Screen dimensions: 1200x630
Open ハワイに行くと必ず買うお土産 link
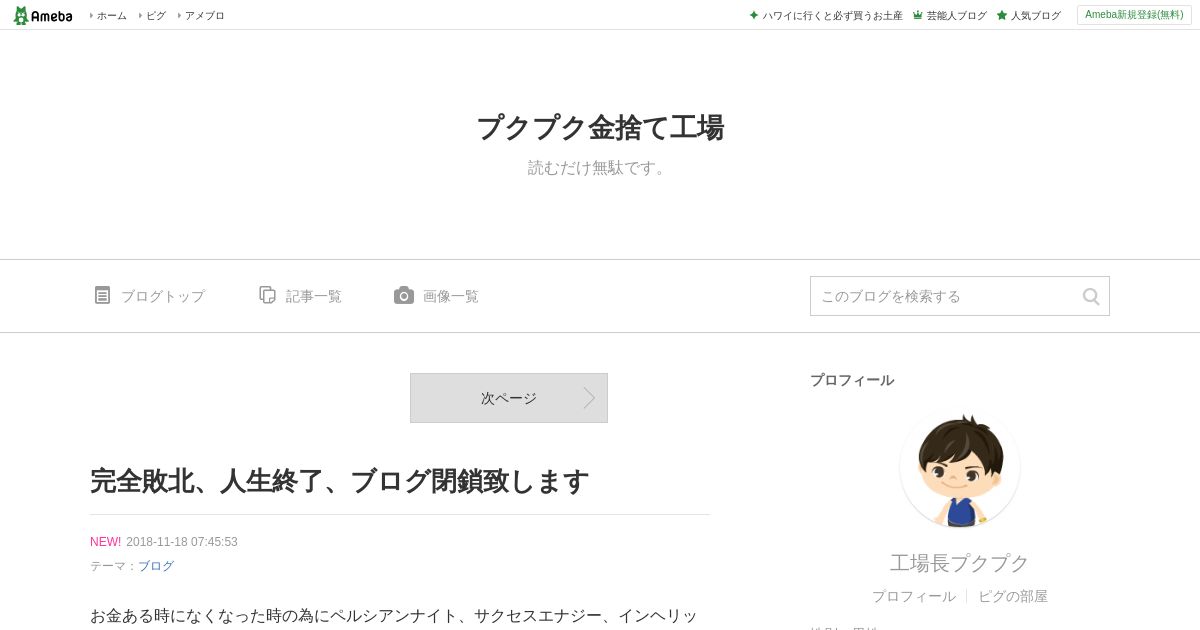click(832, 15)
